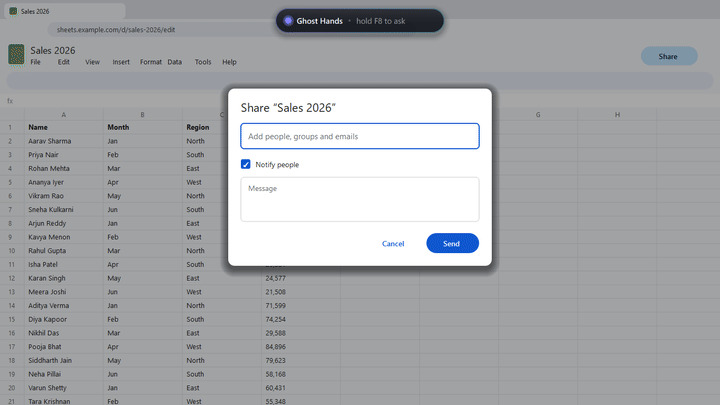Image resolution: width=720 pixels, height=405 pixels.
Task: Select the Nikhil Das cell
Action: [x=64, y=333]
